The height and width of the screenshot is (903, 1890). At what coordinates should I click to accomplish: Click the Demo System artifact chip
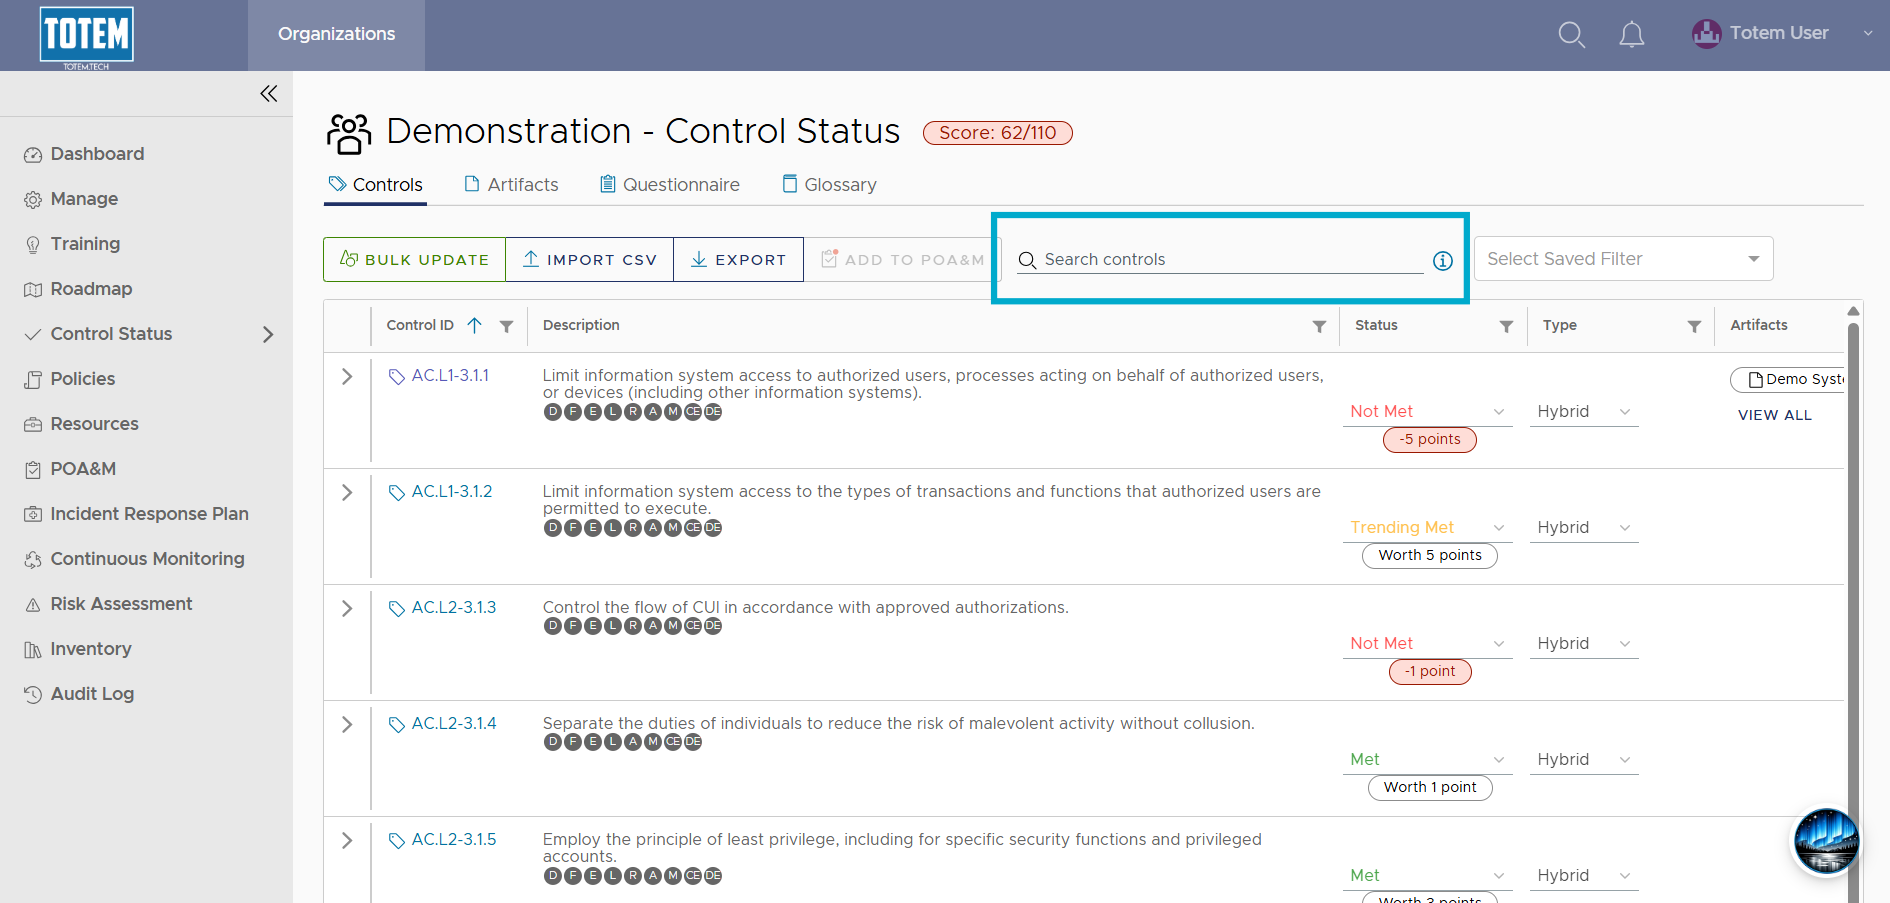point(1788,380)
